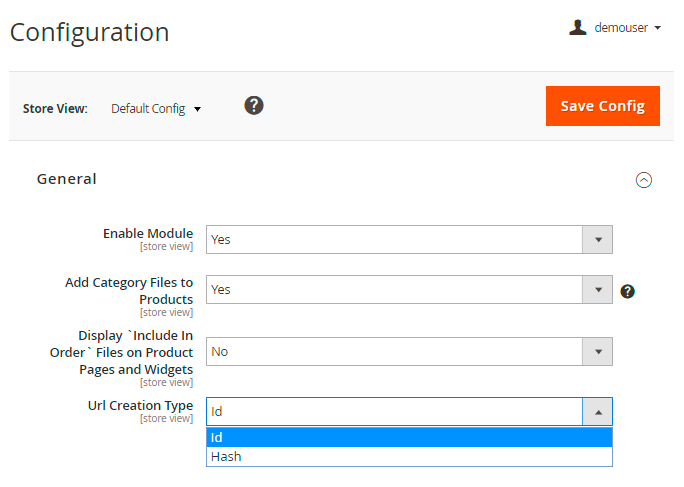Open the Display Include In Order Files dropdown

pyautogui.click(x=408, y=352)
